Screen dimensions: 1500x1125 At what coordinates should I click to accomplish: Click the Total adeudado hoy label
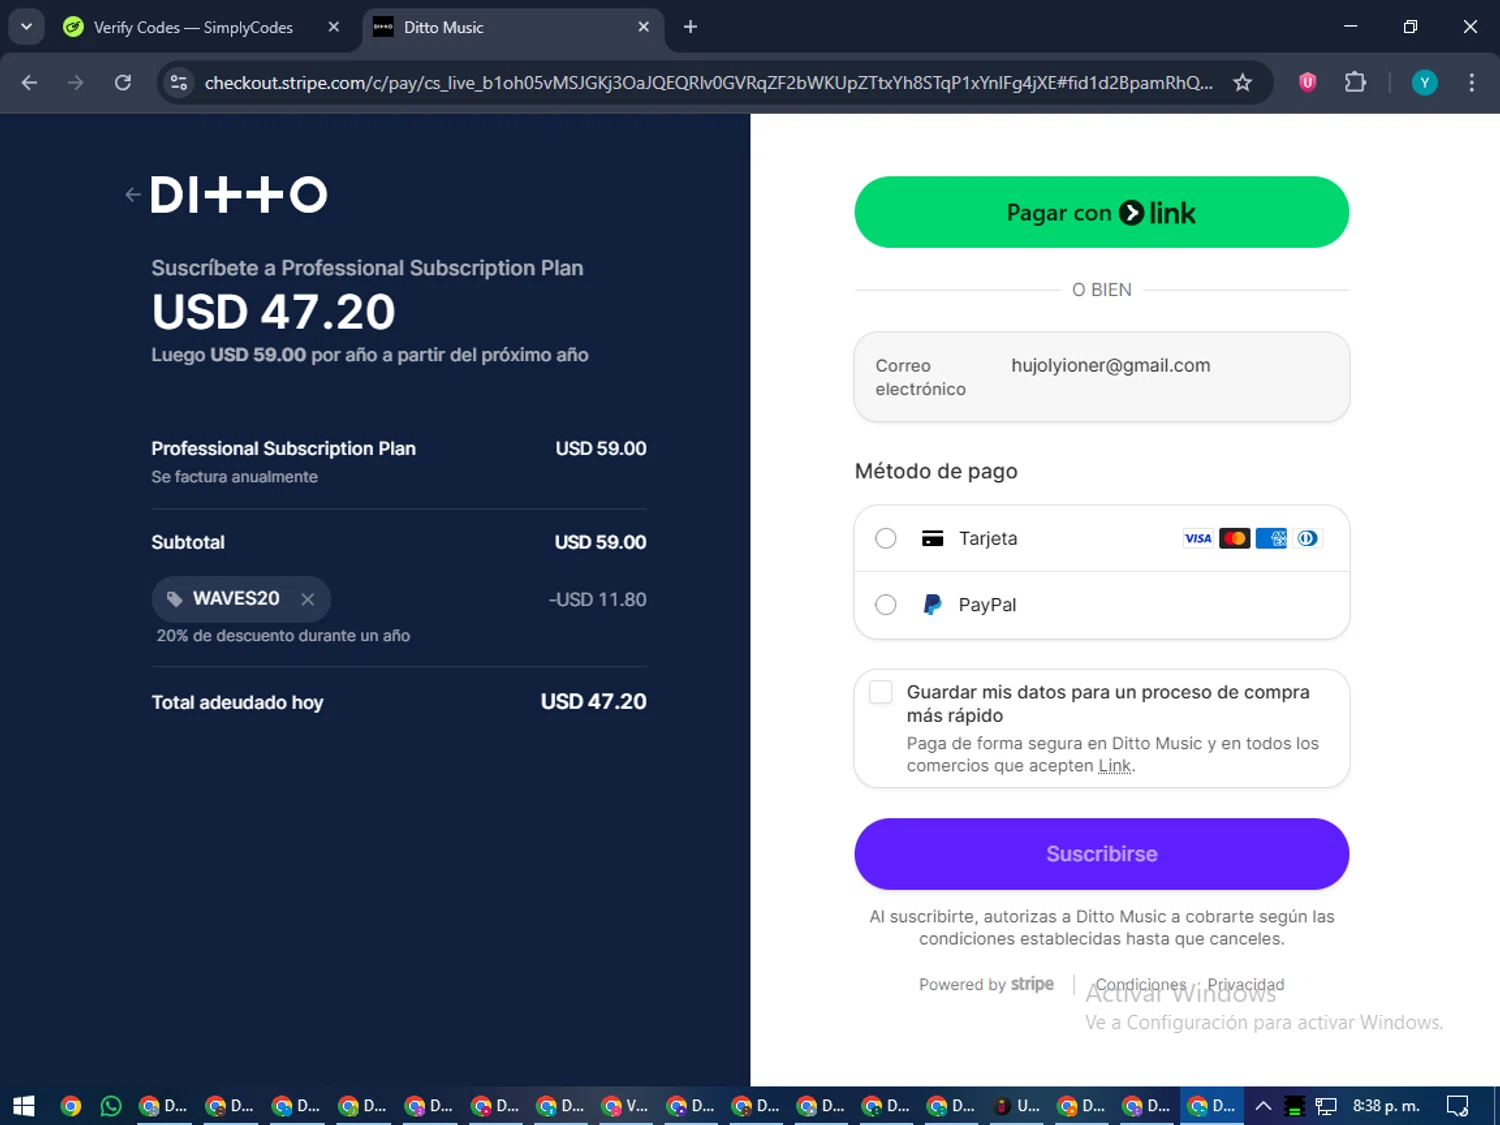pos(237,702)
